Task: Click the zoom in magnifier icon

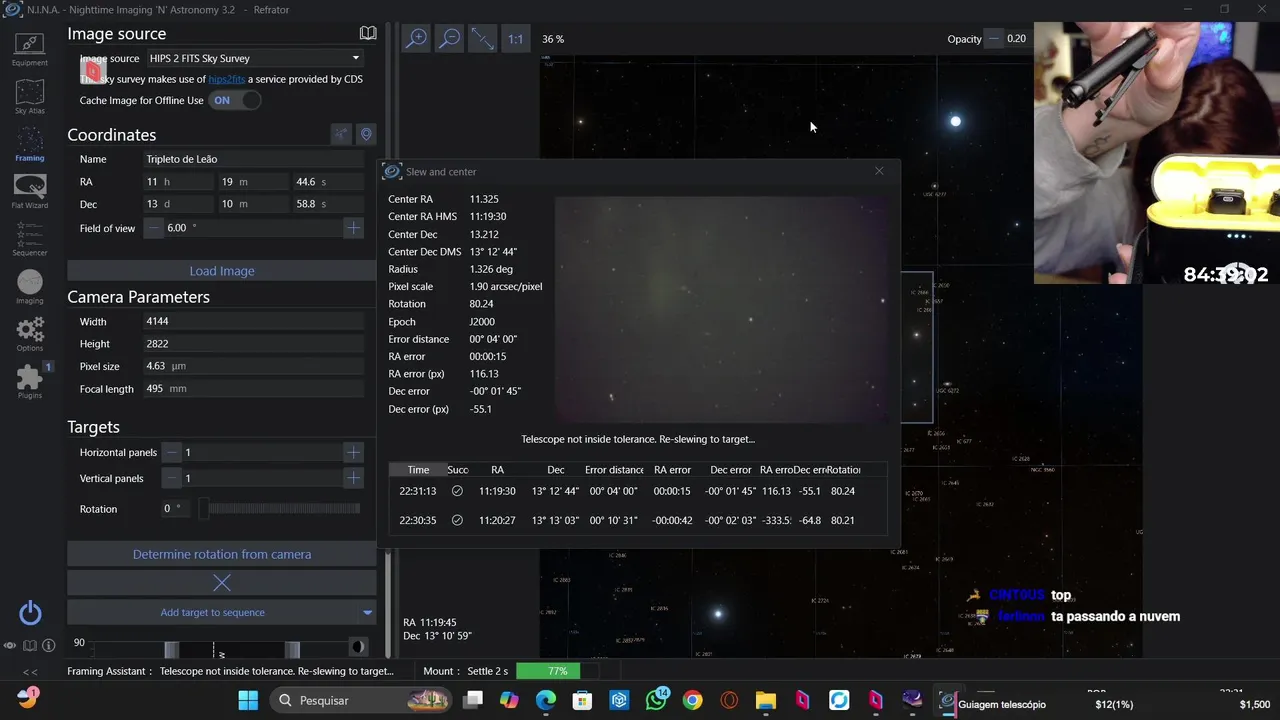Action: coord(416,39)
